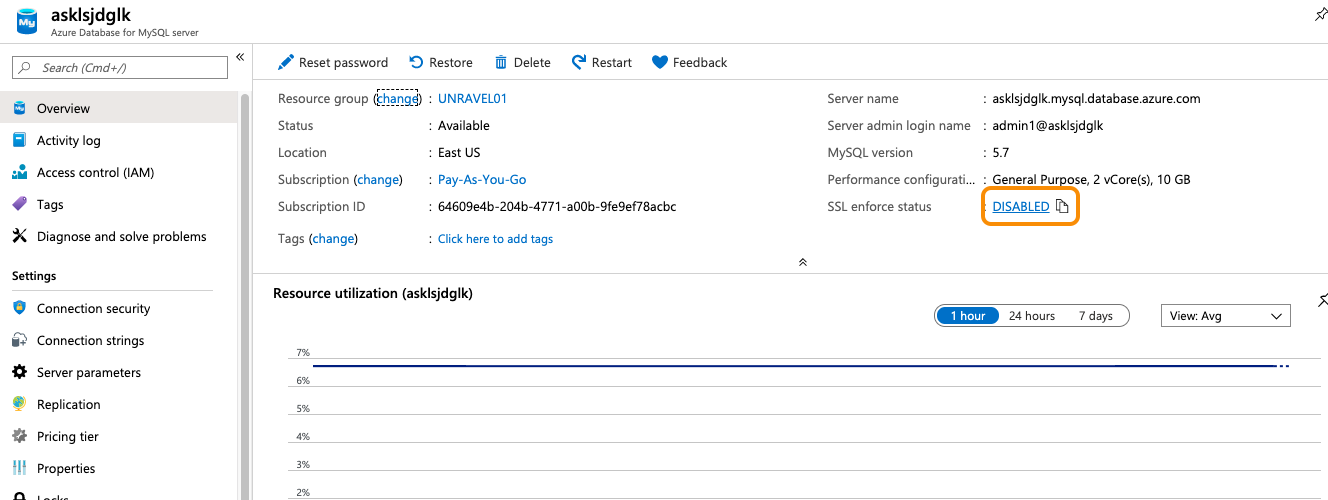1328x500 pixels.
Task: Click change link next to Tags
Action: click(x=333, y=239)
